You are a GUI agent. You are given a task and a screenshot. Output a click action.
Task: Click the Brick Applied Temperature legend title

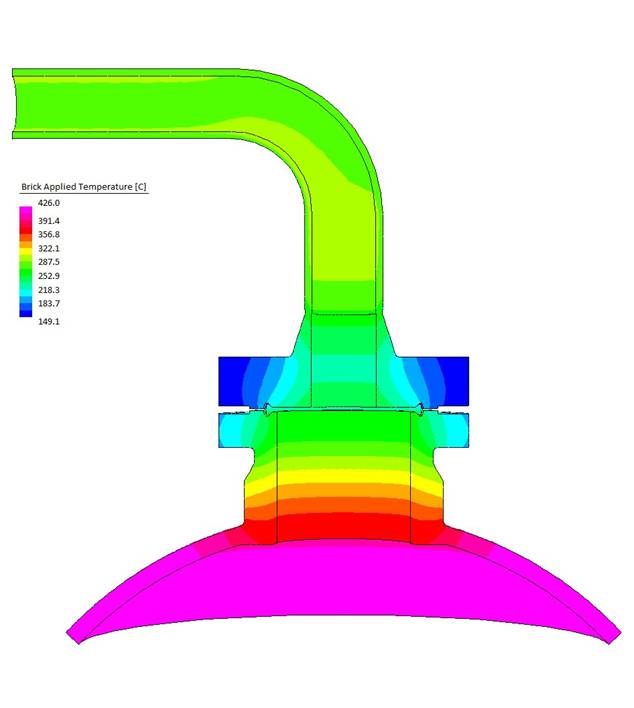click(84, 187)
